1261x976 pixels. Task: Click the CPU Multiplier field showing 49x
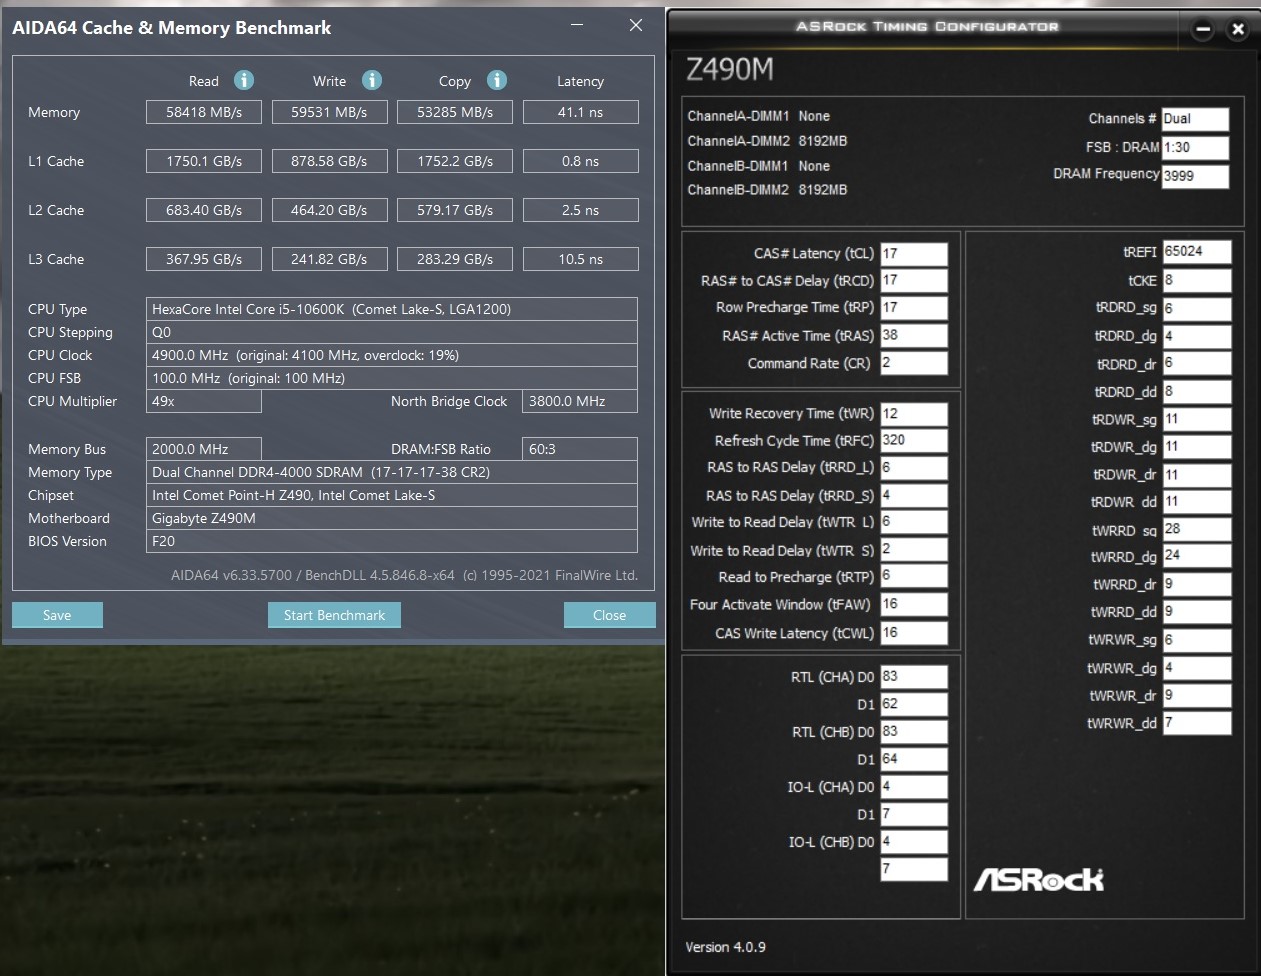(204, 401)
